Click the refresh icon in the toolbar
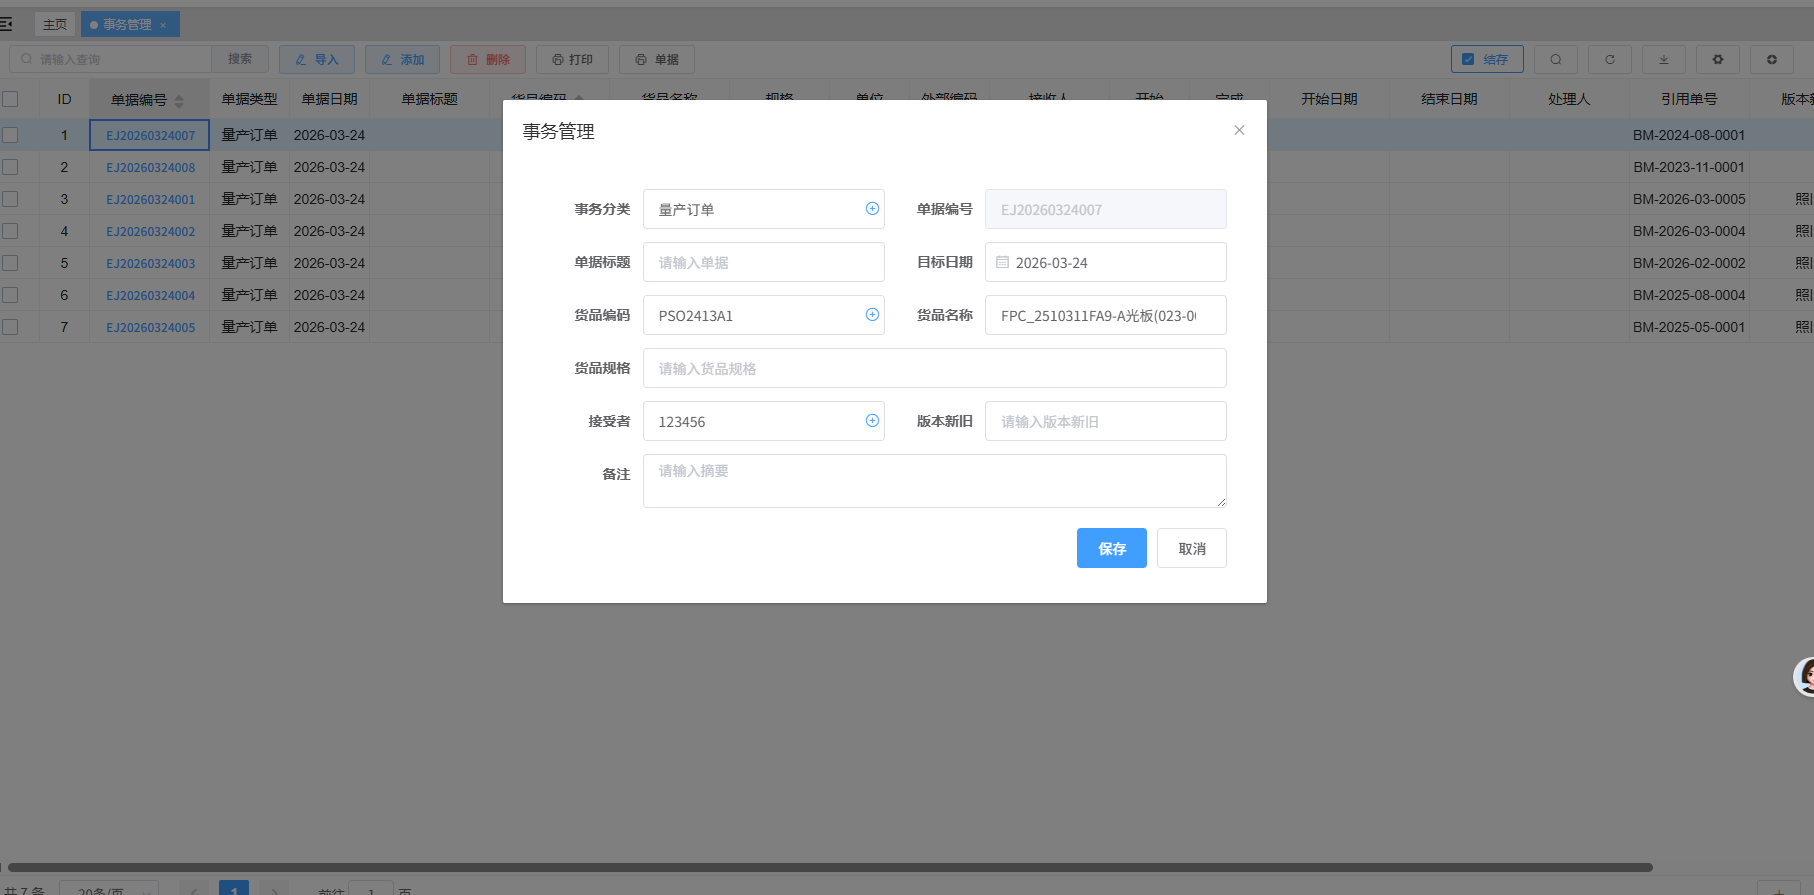This screenshot has width=1814, height=895. coord(1609,60)
